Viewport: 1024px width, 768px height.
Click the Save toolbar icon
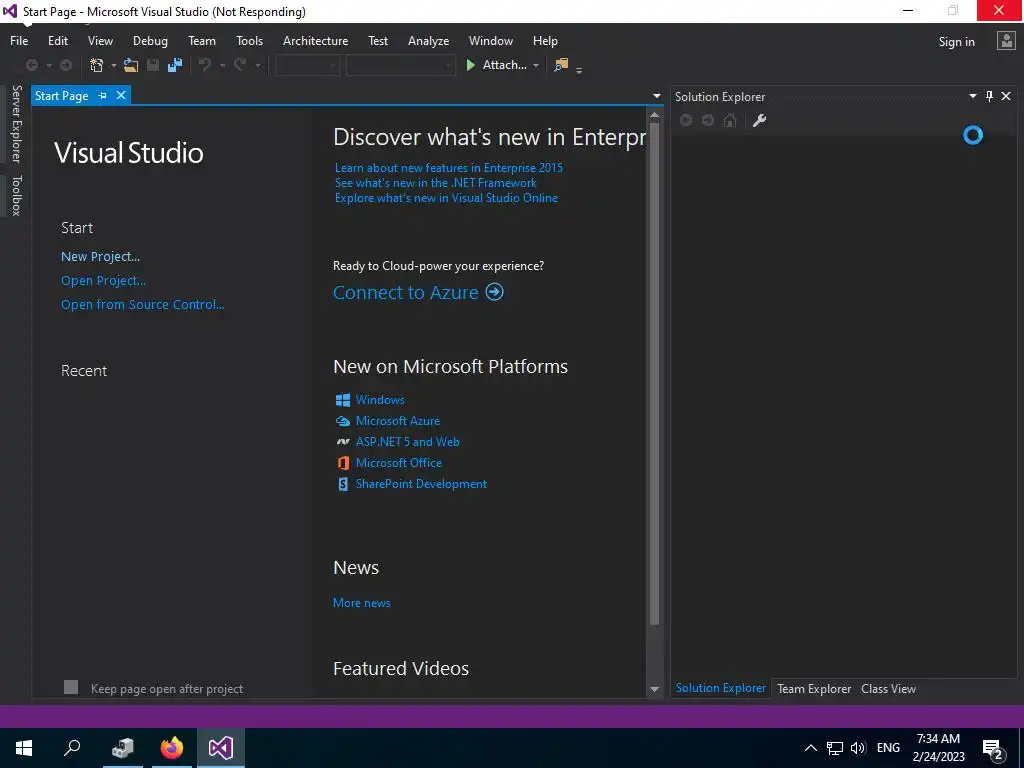point(153,65)
